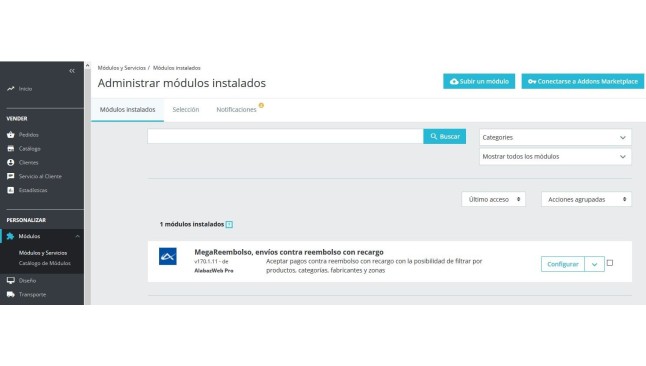The image size is (646, 366).
Task: Click the Configurar button for MegaReembolso
Action: click(x=563, y=264)
